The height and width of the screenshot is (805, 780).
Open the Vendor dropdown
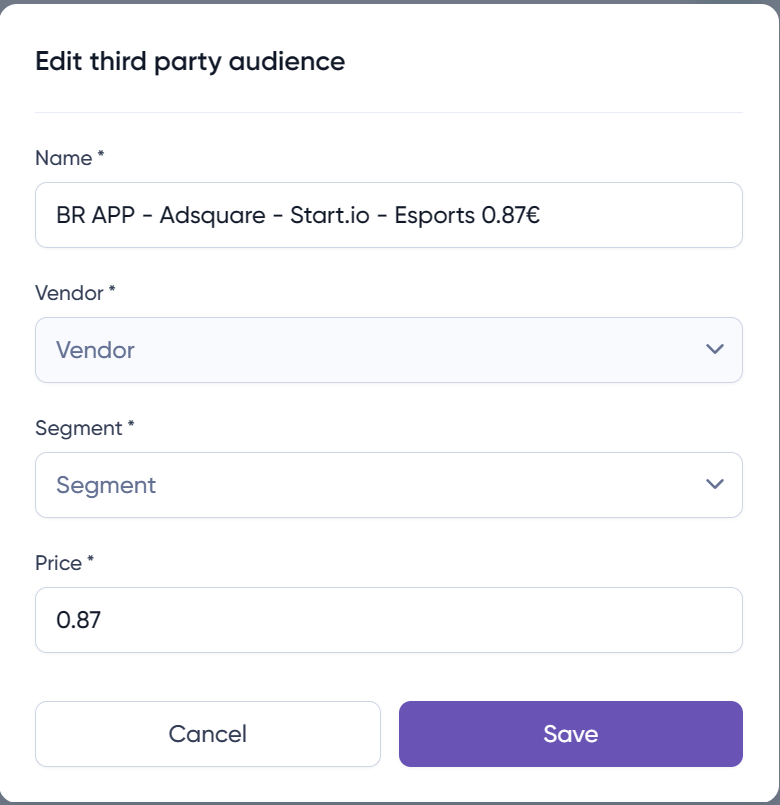pos(388,350)
